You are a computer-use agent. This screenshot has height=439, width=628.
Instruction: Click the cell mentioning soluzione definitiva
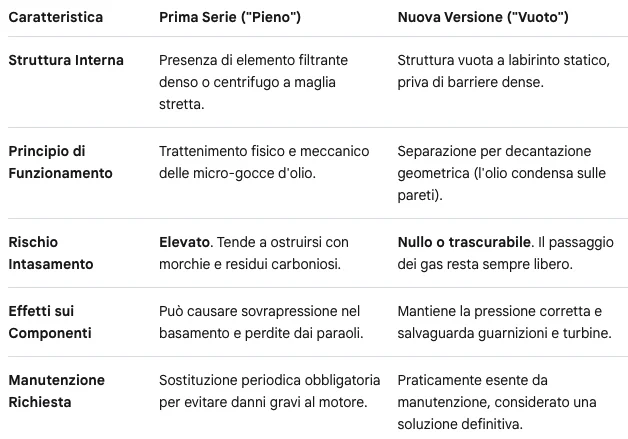497,402
